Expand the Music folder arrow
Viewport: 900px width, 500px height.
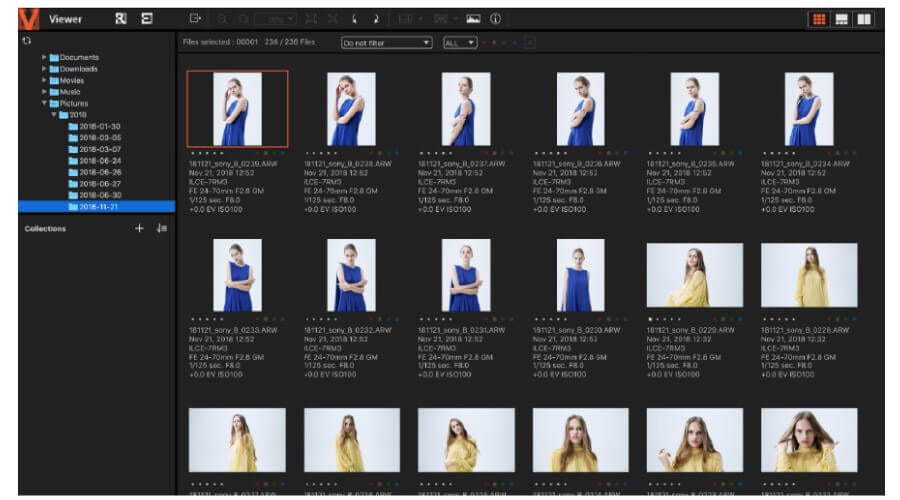44,91
